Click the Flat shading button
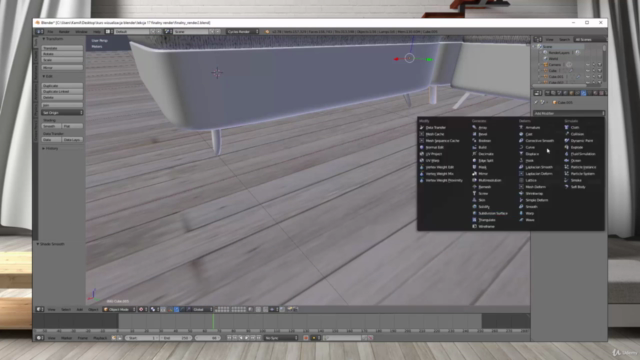Viewport: 640px width, 360px height. coord(73,126)
